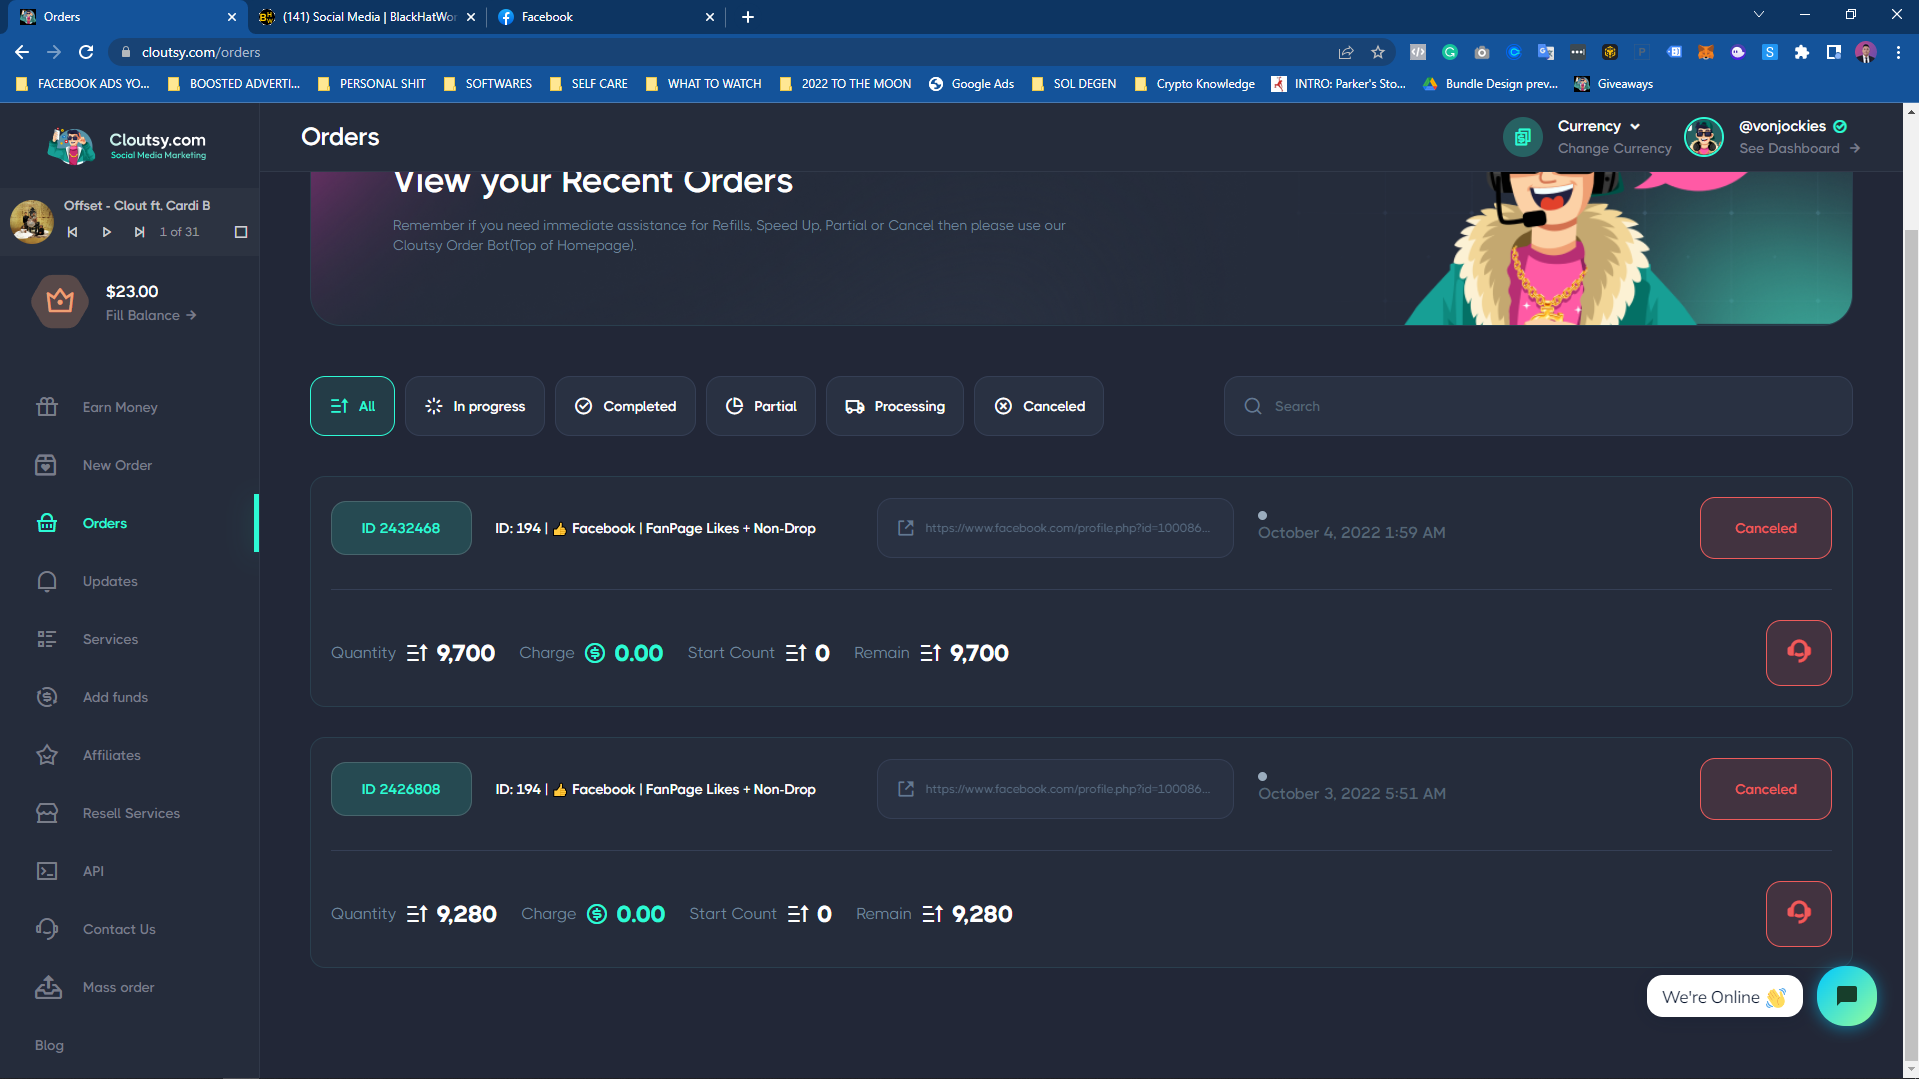The image size is (1919, 1079).
Task: Open the Crypto Knowledge bookmarks folder
Action: pyautogui.click(x=1195, y=84)
